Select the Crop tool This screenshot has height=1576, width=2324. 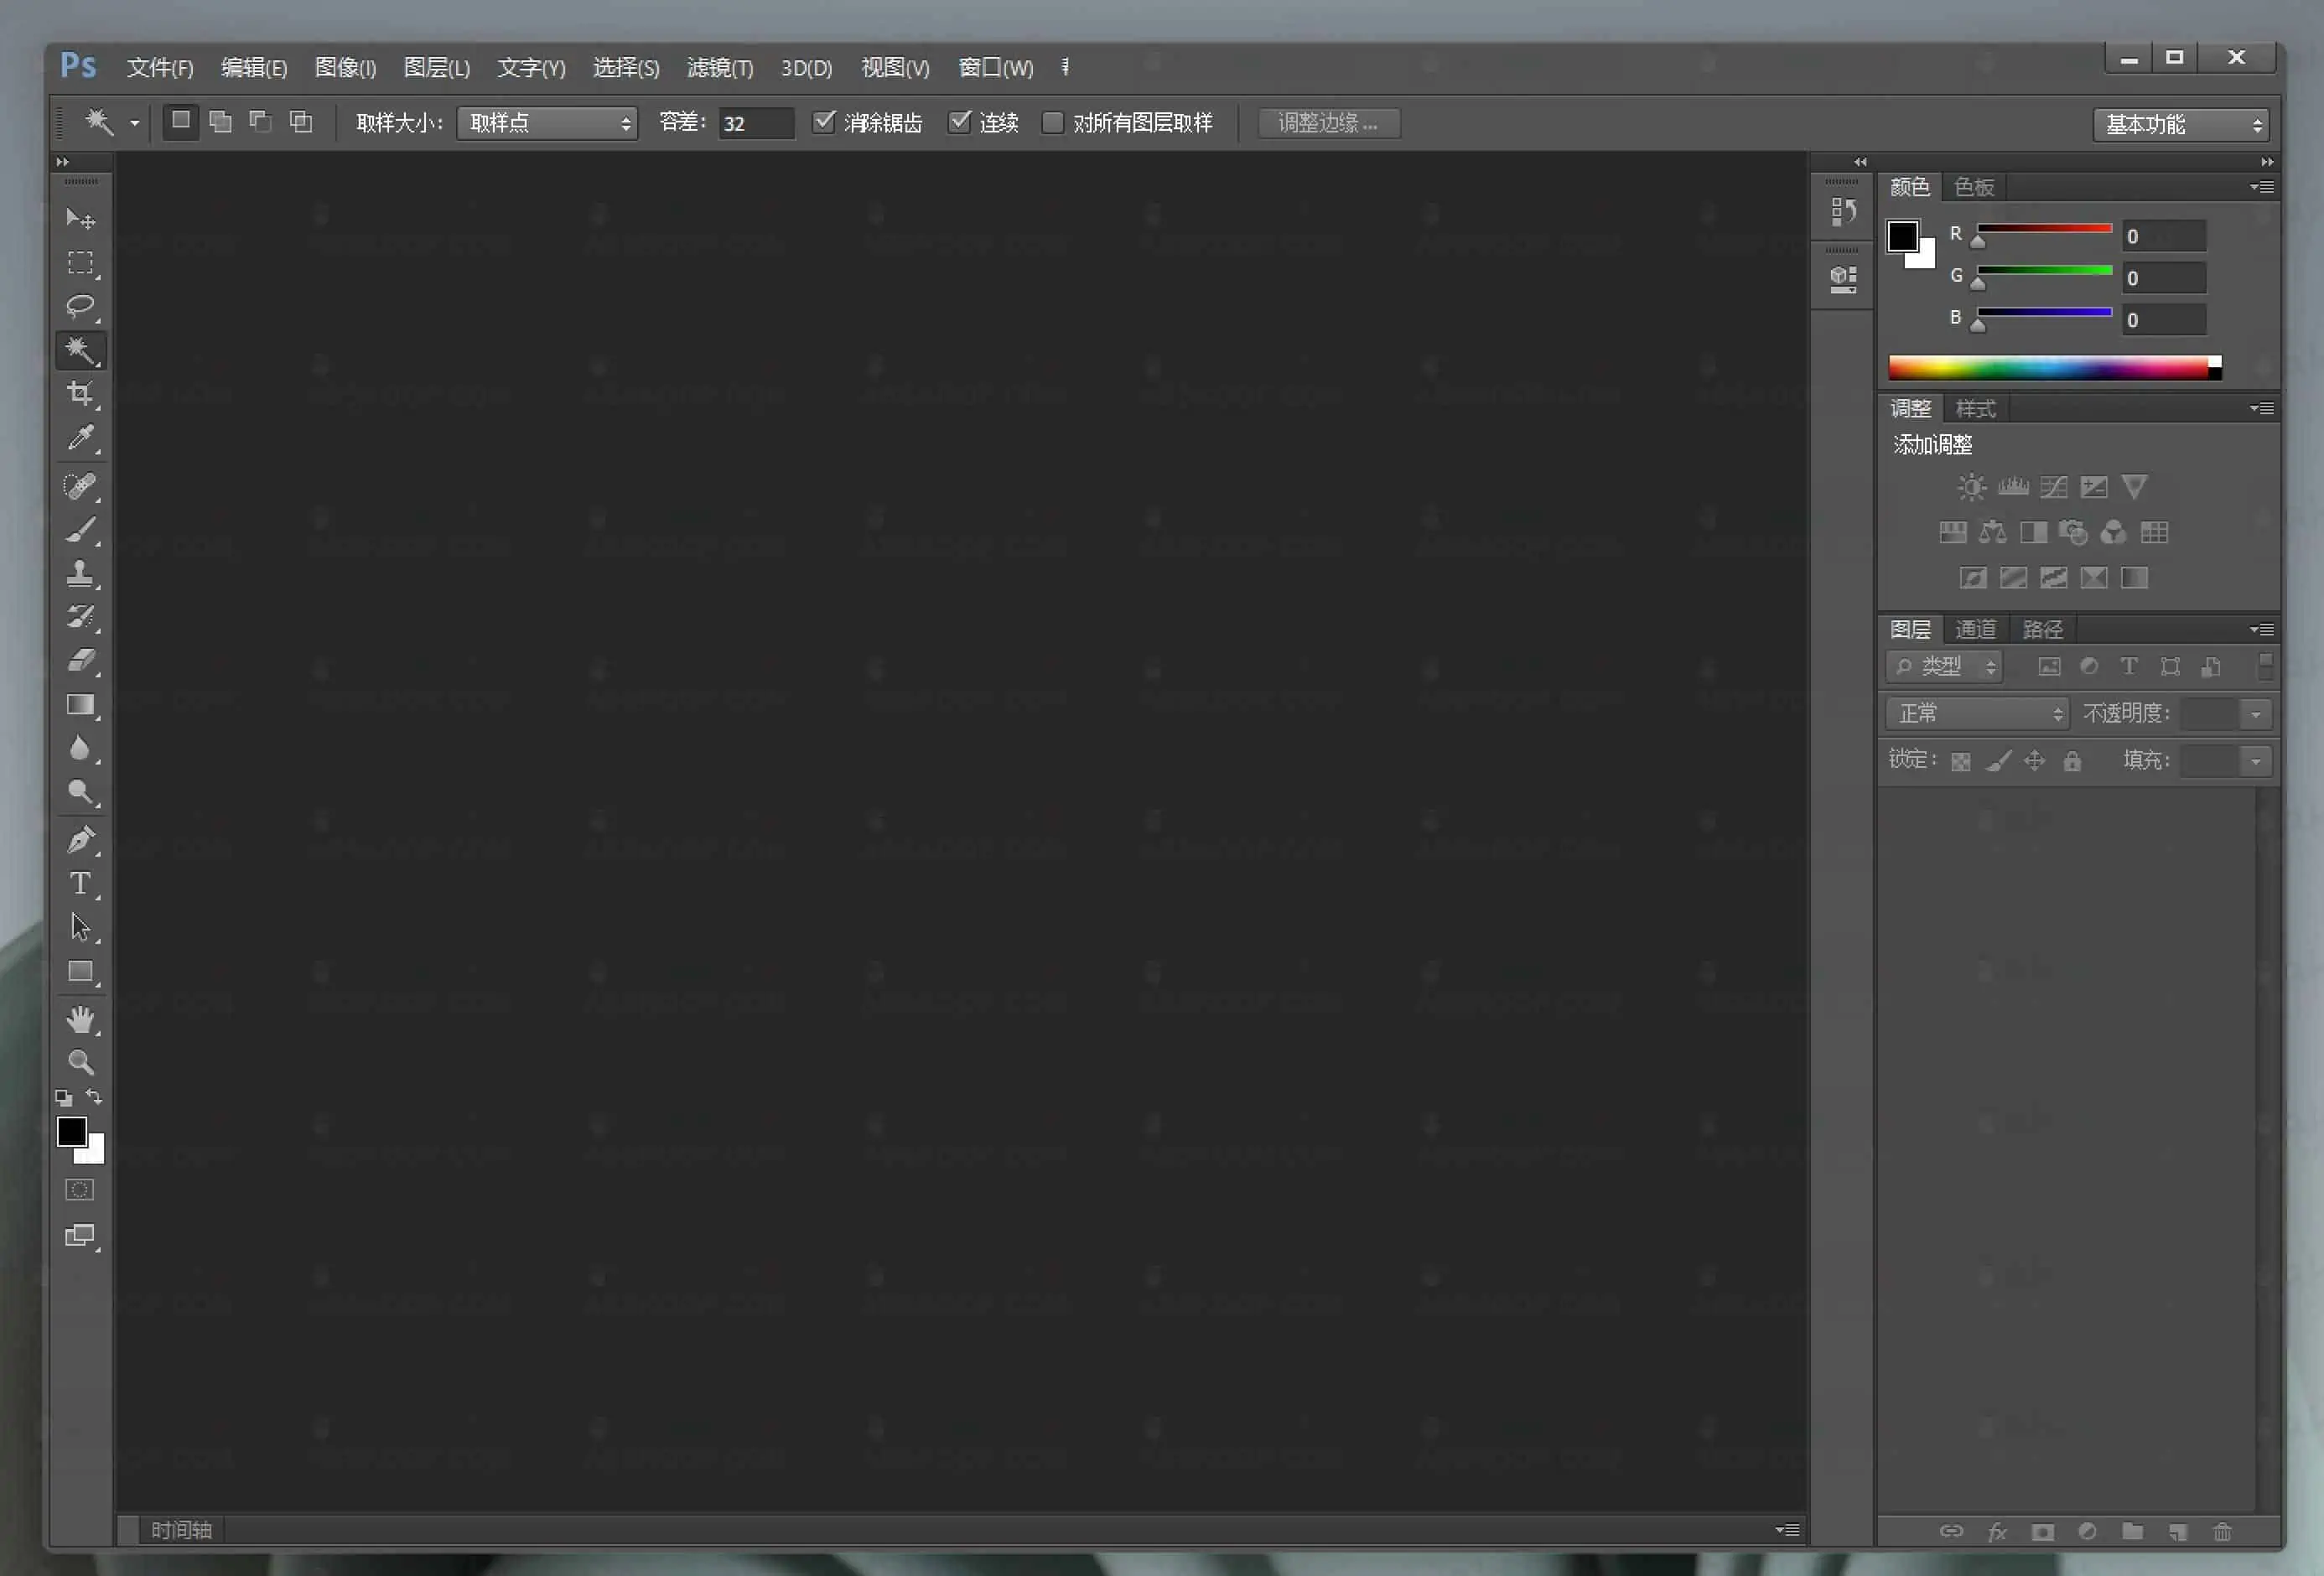[x=80, y=394]
